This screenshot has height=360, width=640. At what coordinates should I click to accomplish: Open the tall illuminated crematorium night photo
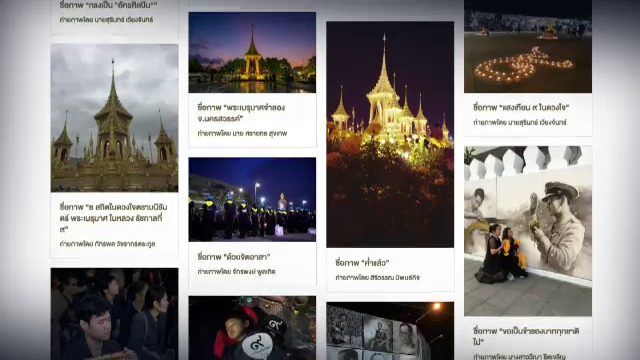click(x=390, y=134)
